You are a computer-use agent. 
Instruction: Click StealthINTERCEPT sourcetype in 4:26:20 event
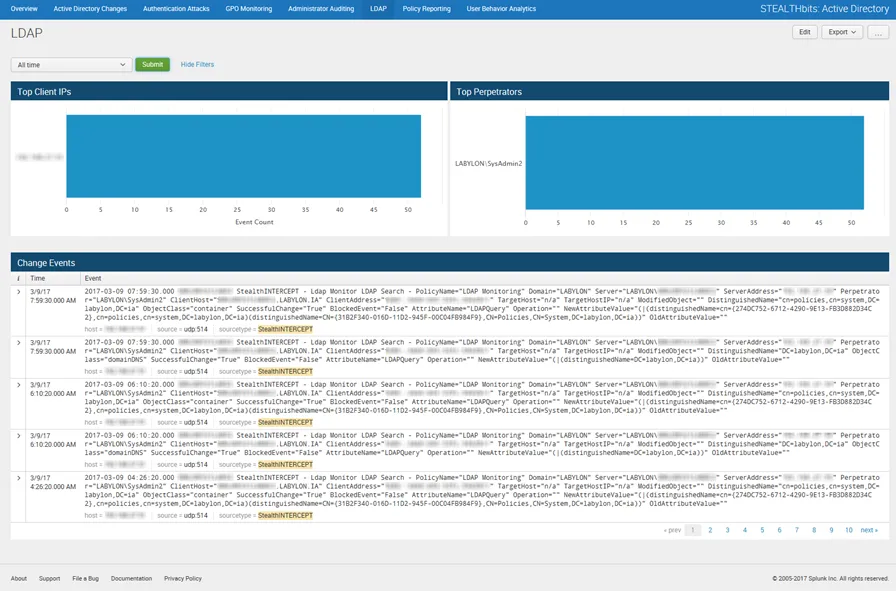285,516
